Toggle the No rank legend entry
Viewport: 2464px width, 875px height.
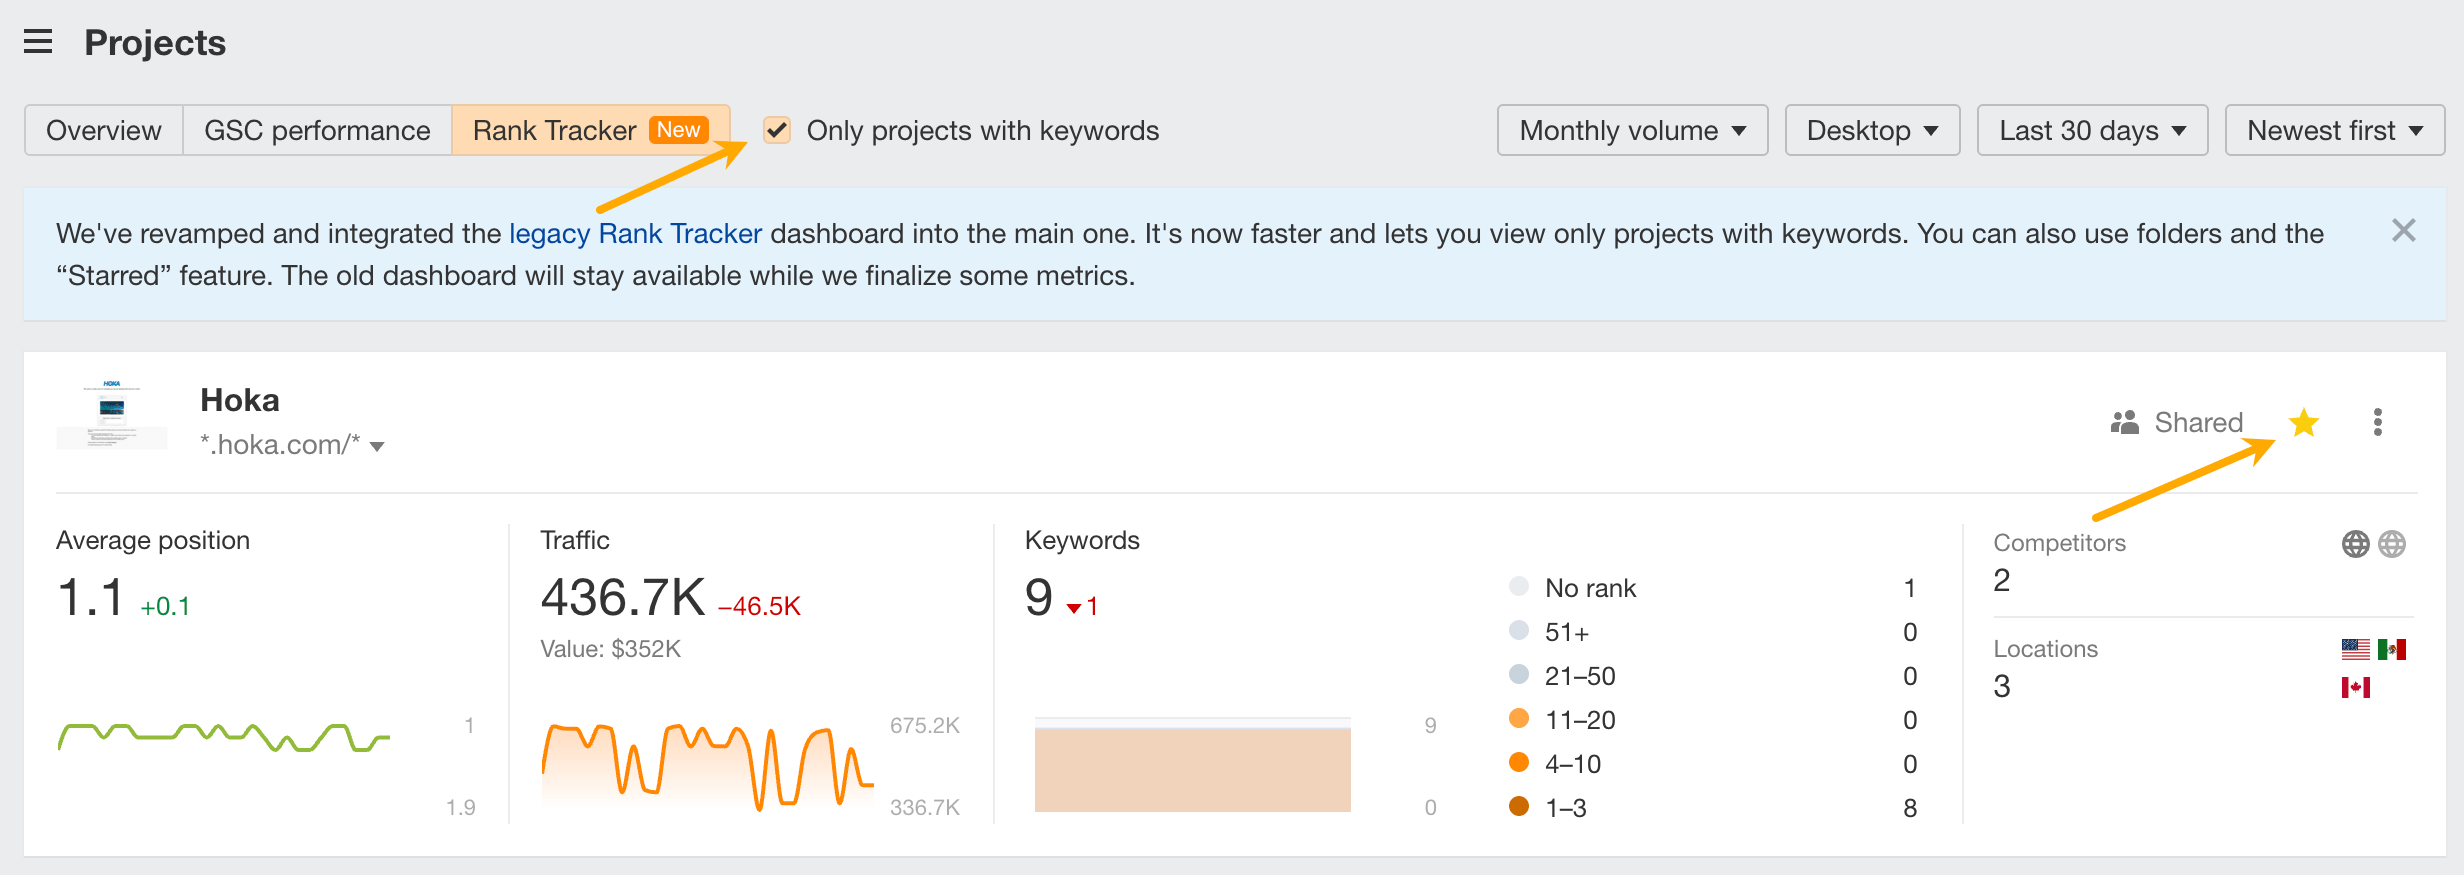[x=1518, y=587]
